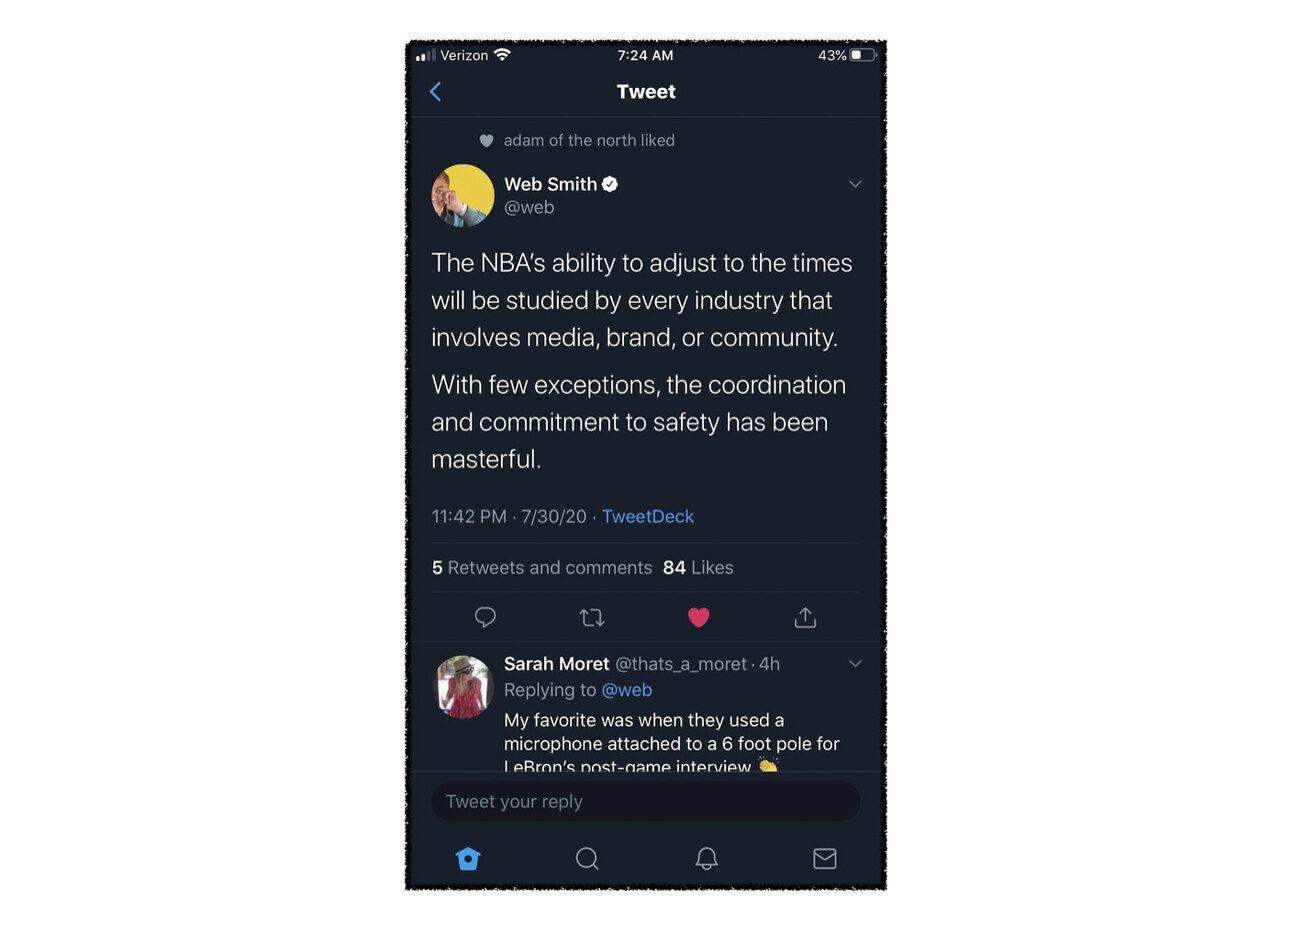Viewport: 1292px width, 932px height.
Task: Open the Home tab
Action: (x=468, y=858)
